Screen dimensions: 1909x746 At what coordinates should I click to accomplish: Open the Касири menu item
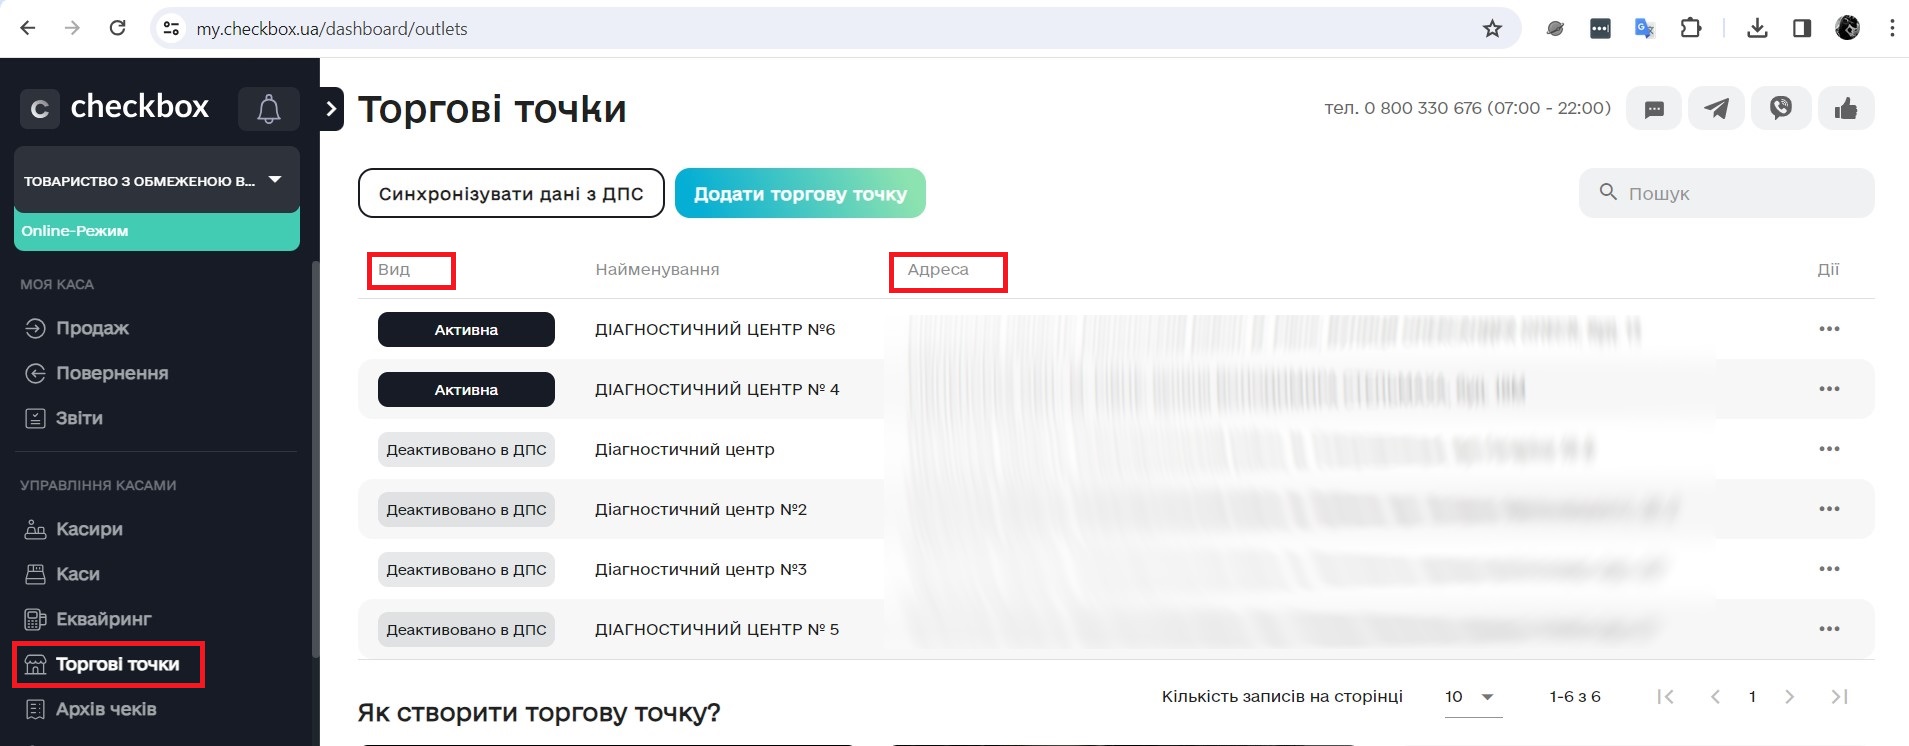click(x=89, y=529)
